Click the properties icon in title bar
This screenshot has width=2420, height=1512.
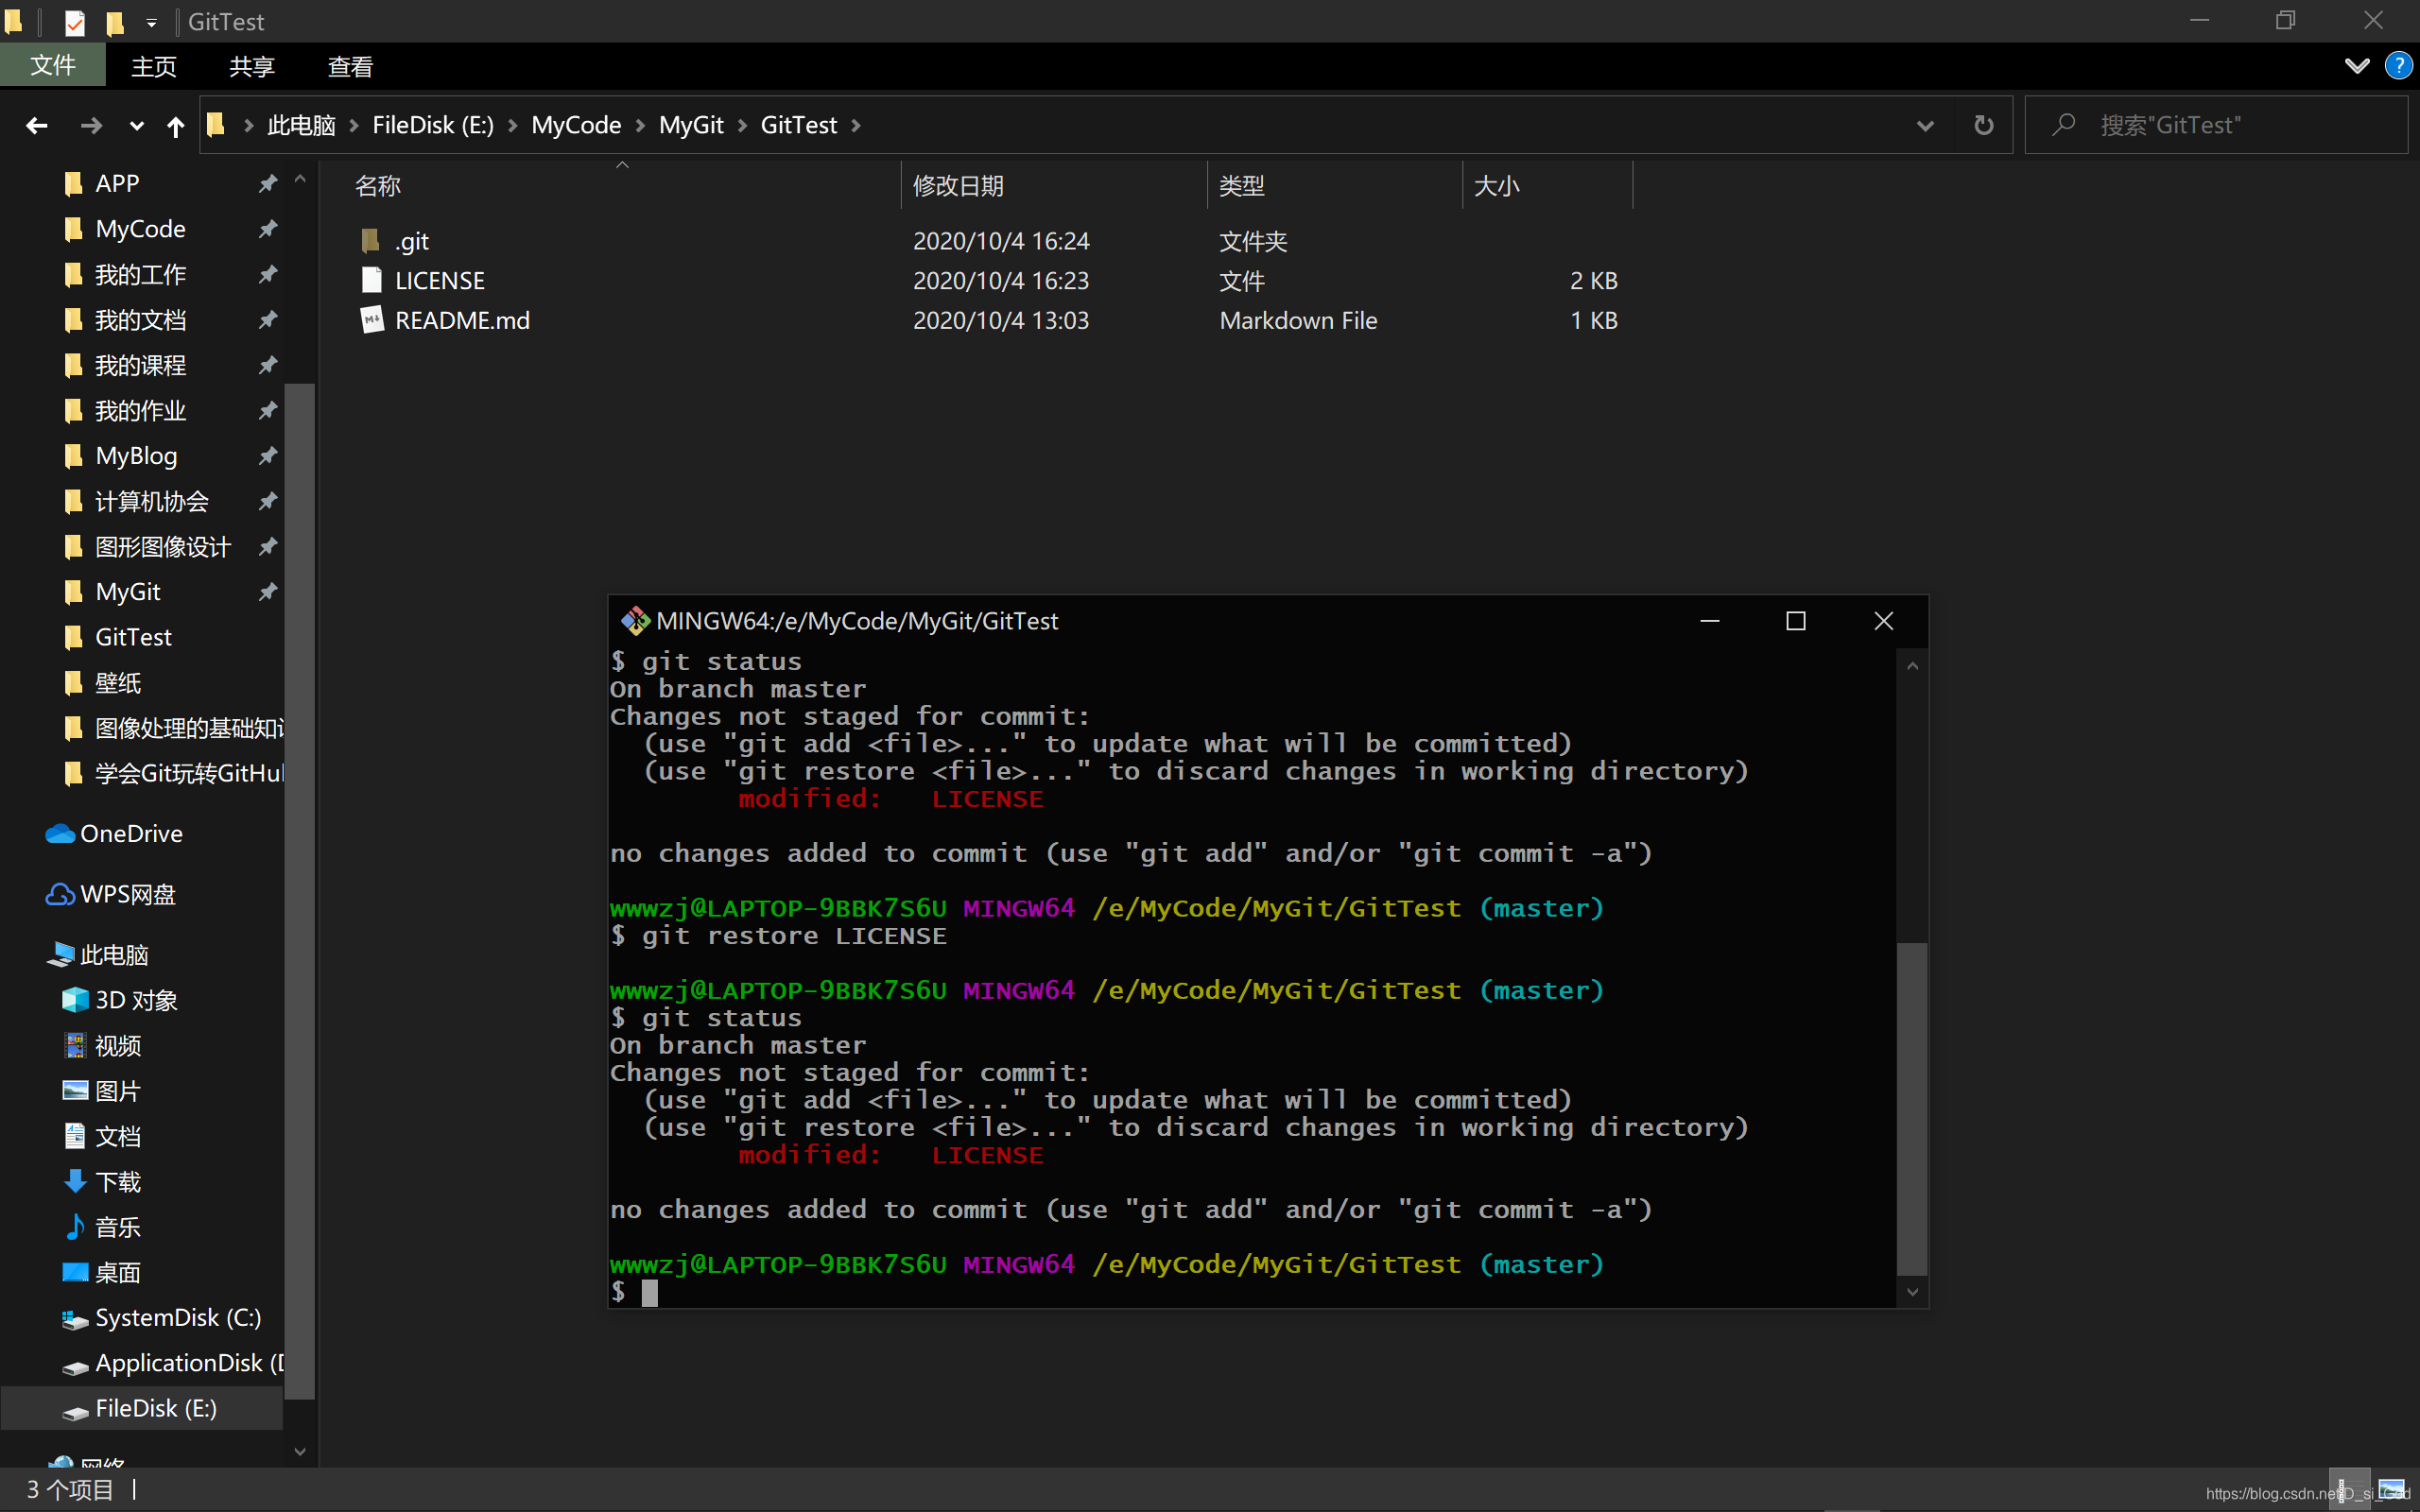[75, 21]
